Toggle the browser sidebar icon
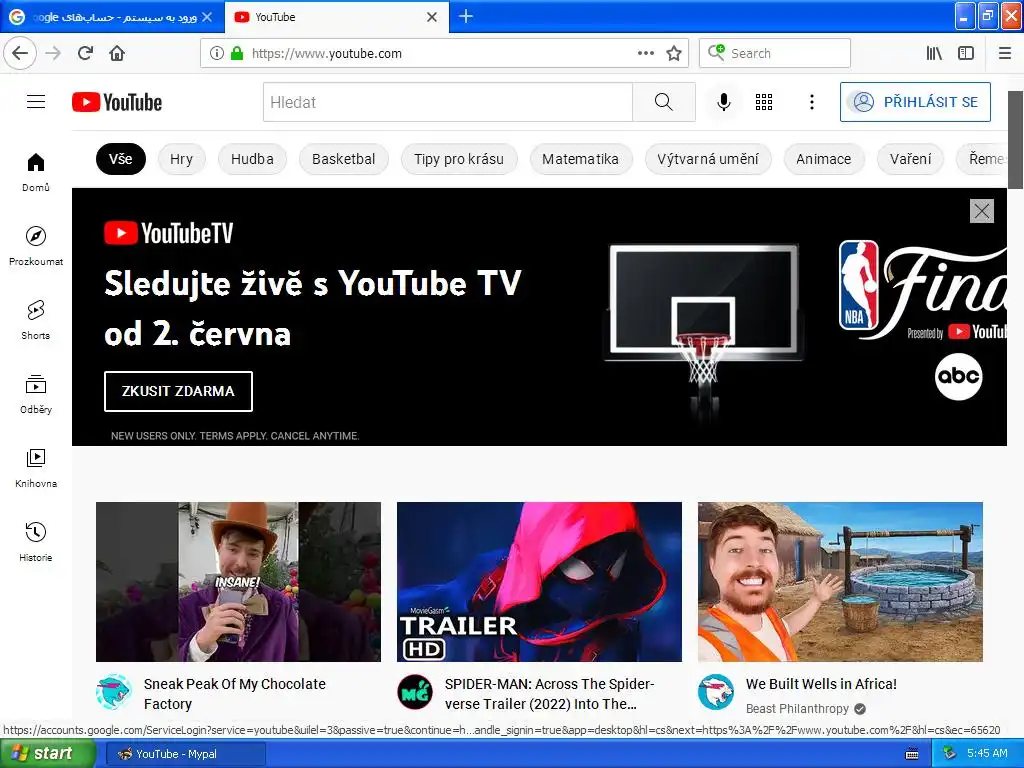Viewport: 1024px width, 768px height. [966, 53]
